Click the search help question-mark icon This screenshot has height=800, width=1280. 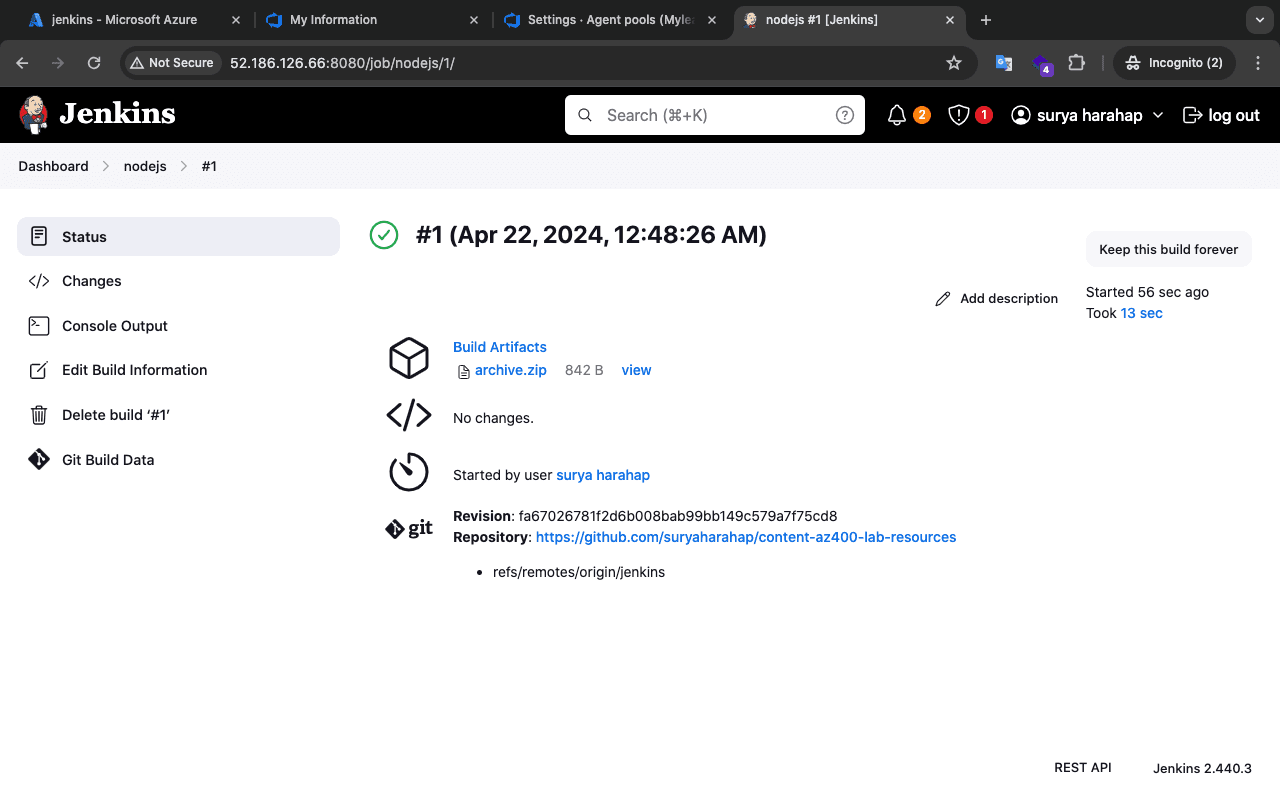point(845,115)
